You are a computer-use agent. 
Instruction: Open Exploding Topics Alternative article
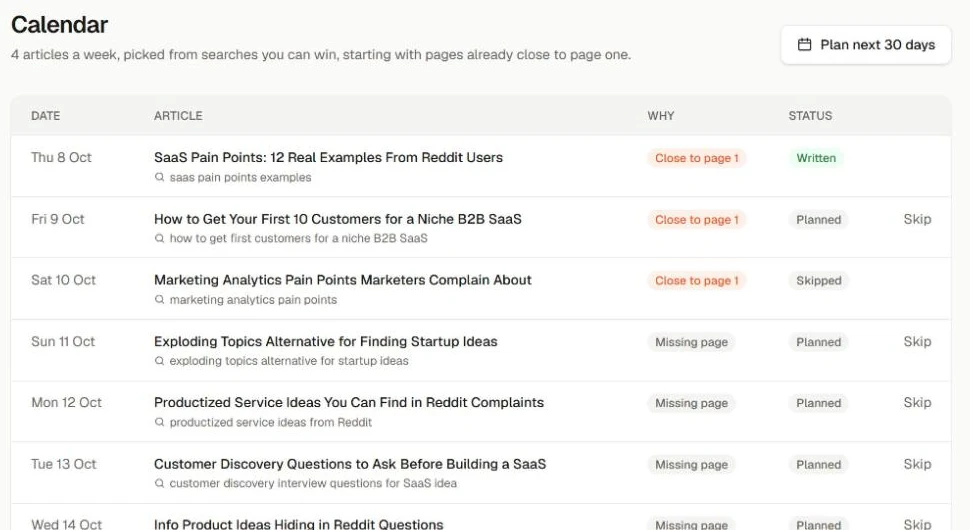click(325, 341)
